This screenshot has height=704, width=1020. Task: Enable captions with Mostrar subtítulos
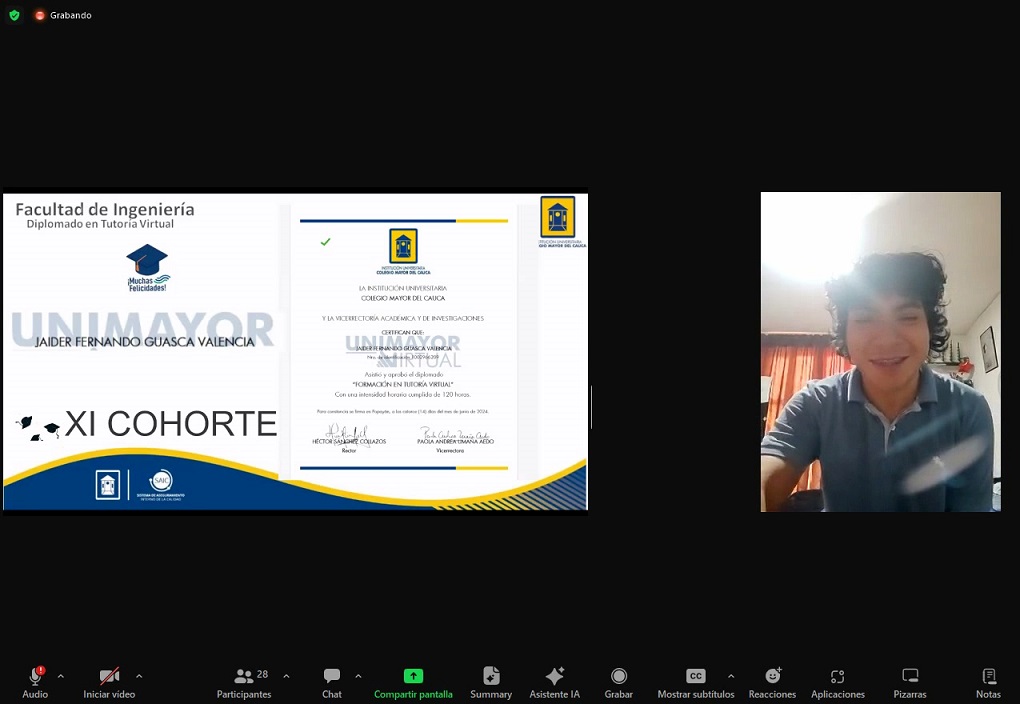pos(695,683)
